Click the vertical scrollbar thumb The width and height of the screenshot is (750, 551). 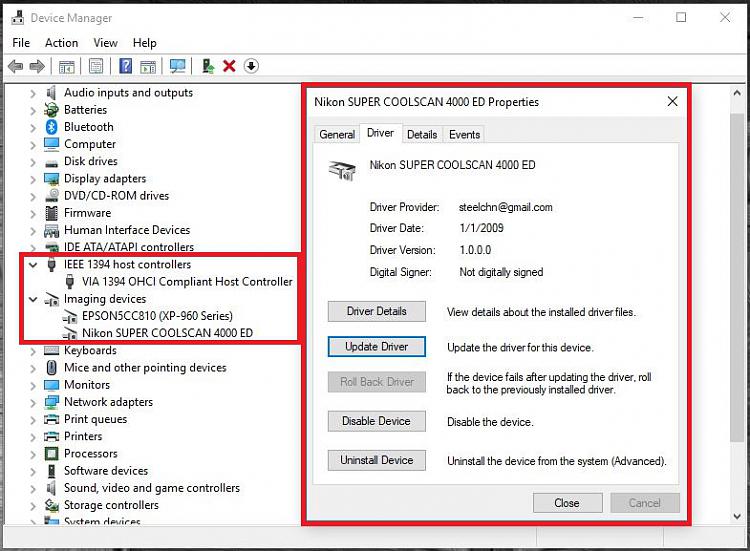click(x=737, y=277)
